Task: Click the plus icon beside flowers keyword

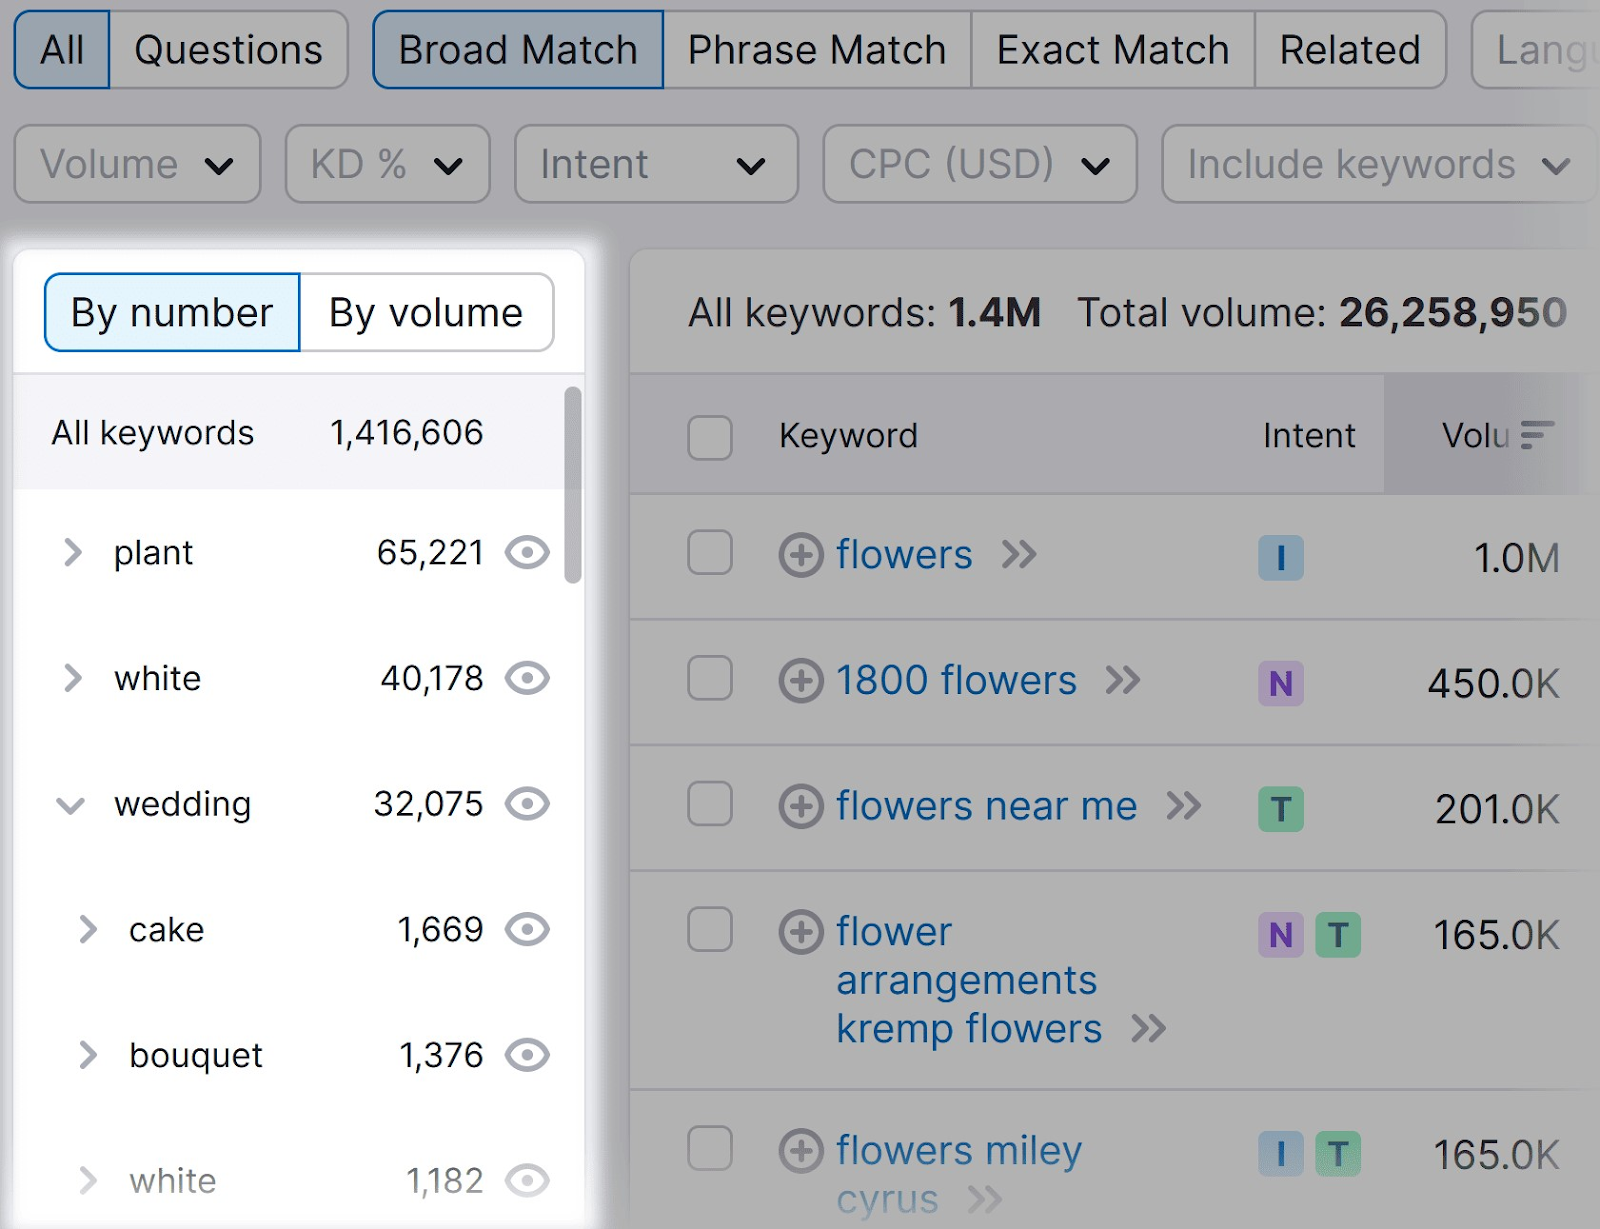Action: click(800, 555)
